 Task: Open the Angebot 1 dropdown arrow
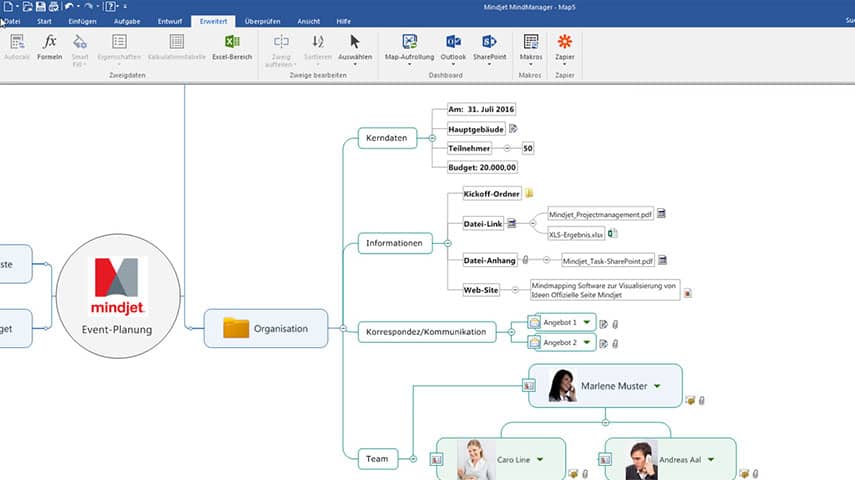tap(587, 322)
